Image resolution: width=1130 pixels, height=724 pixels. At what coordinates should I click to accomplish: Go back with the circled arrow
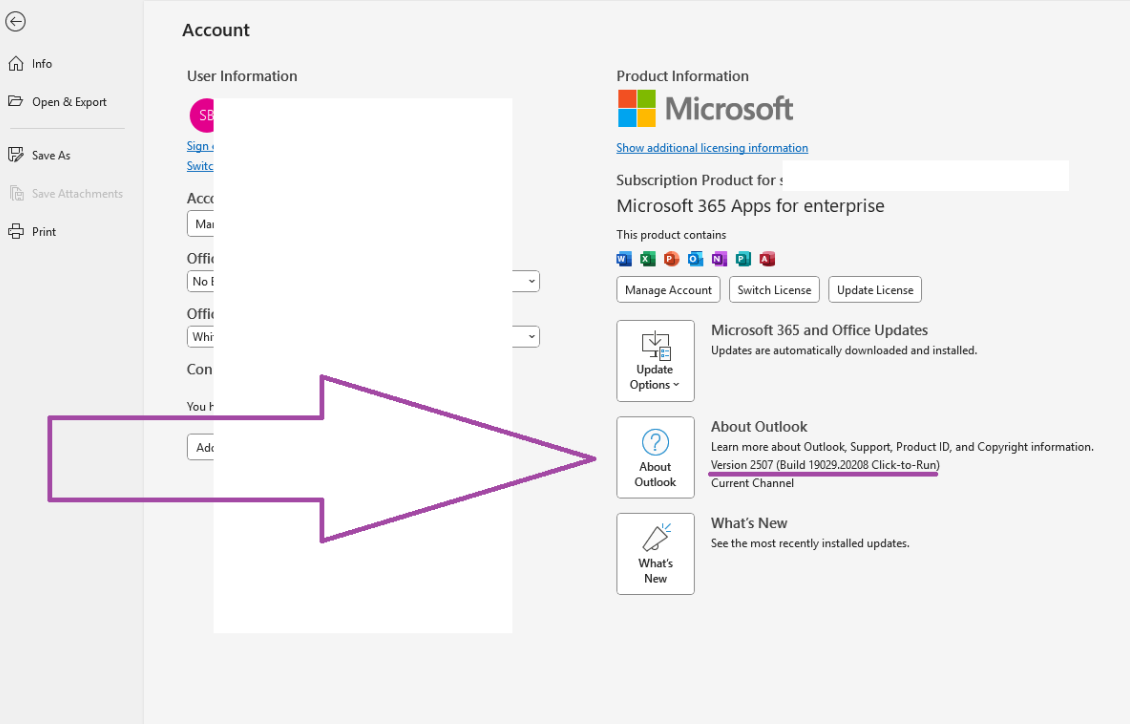[x=15, y=22]
